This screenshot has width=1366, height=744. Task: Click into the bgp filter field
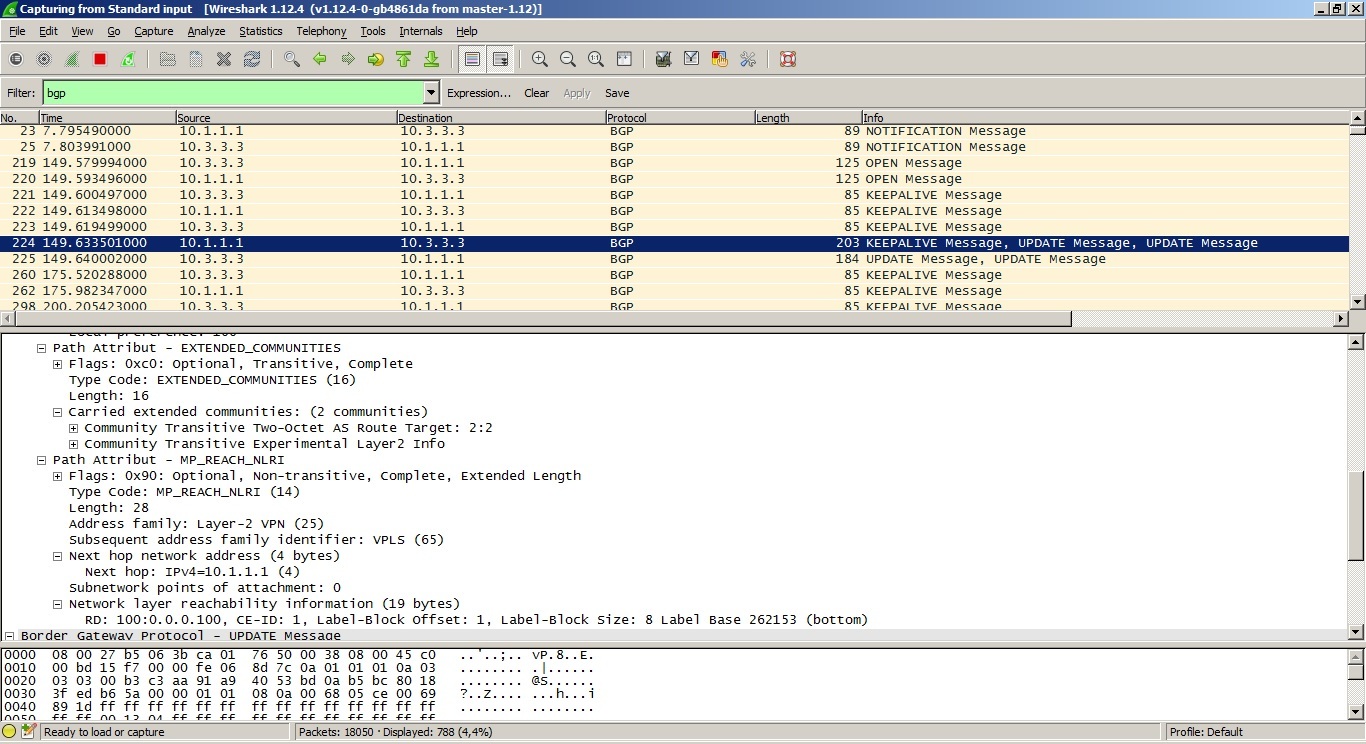[x=230, y=93]
